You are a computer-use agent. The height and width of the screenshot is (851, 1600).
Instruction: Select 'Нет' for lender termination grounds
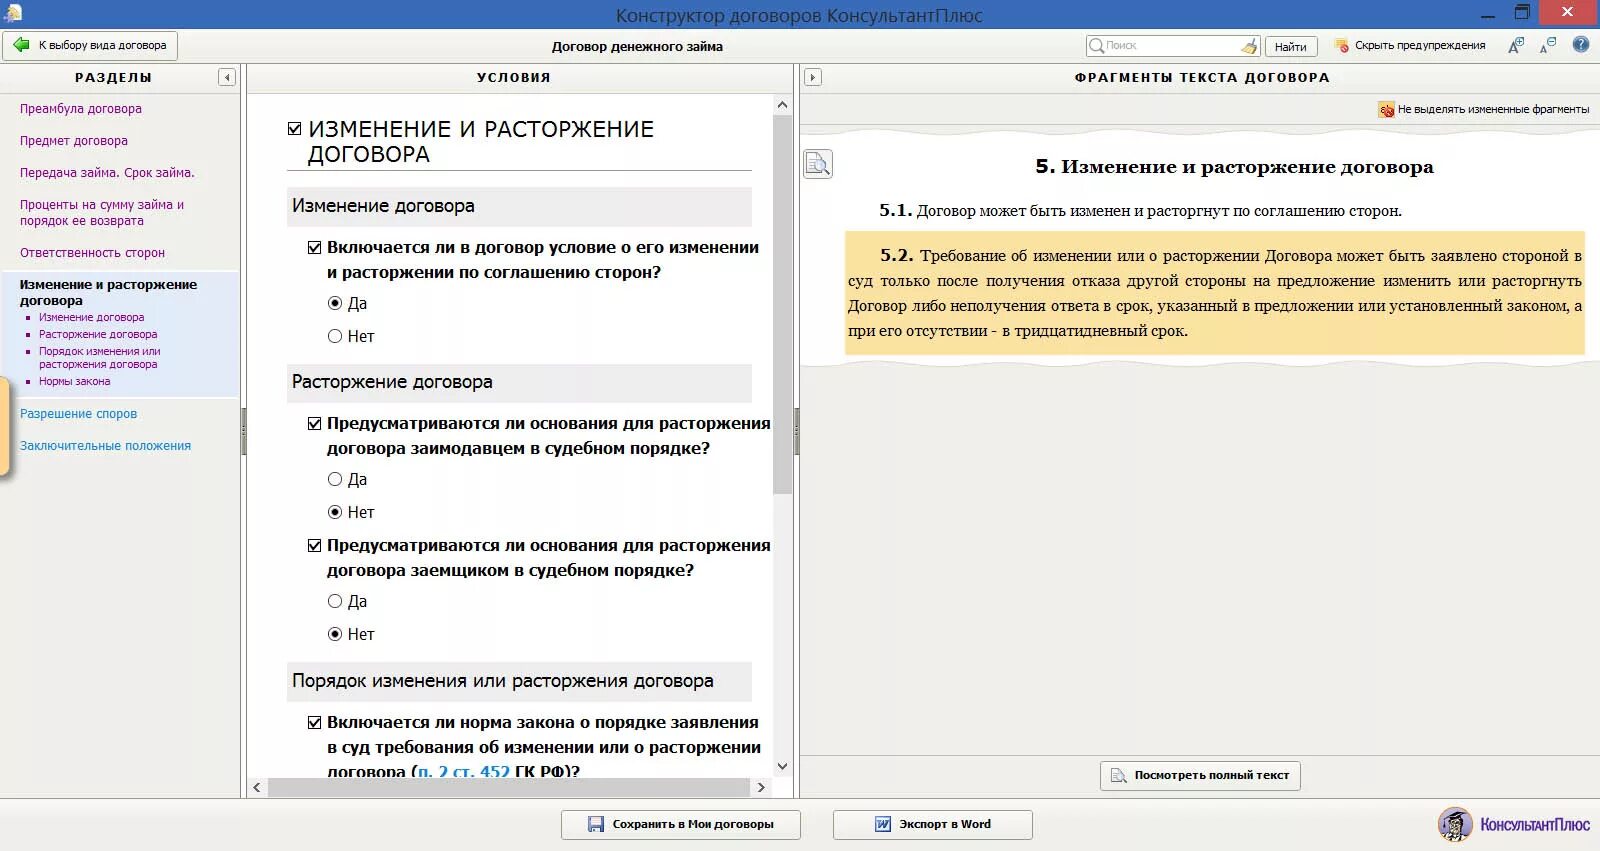pos(335,512)
